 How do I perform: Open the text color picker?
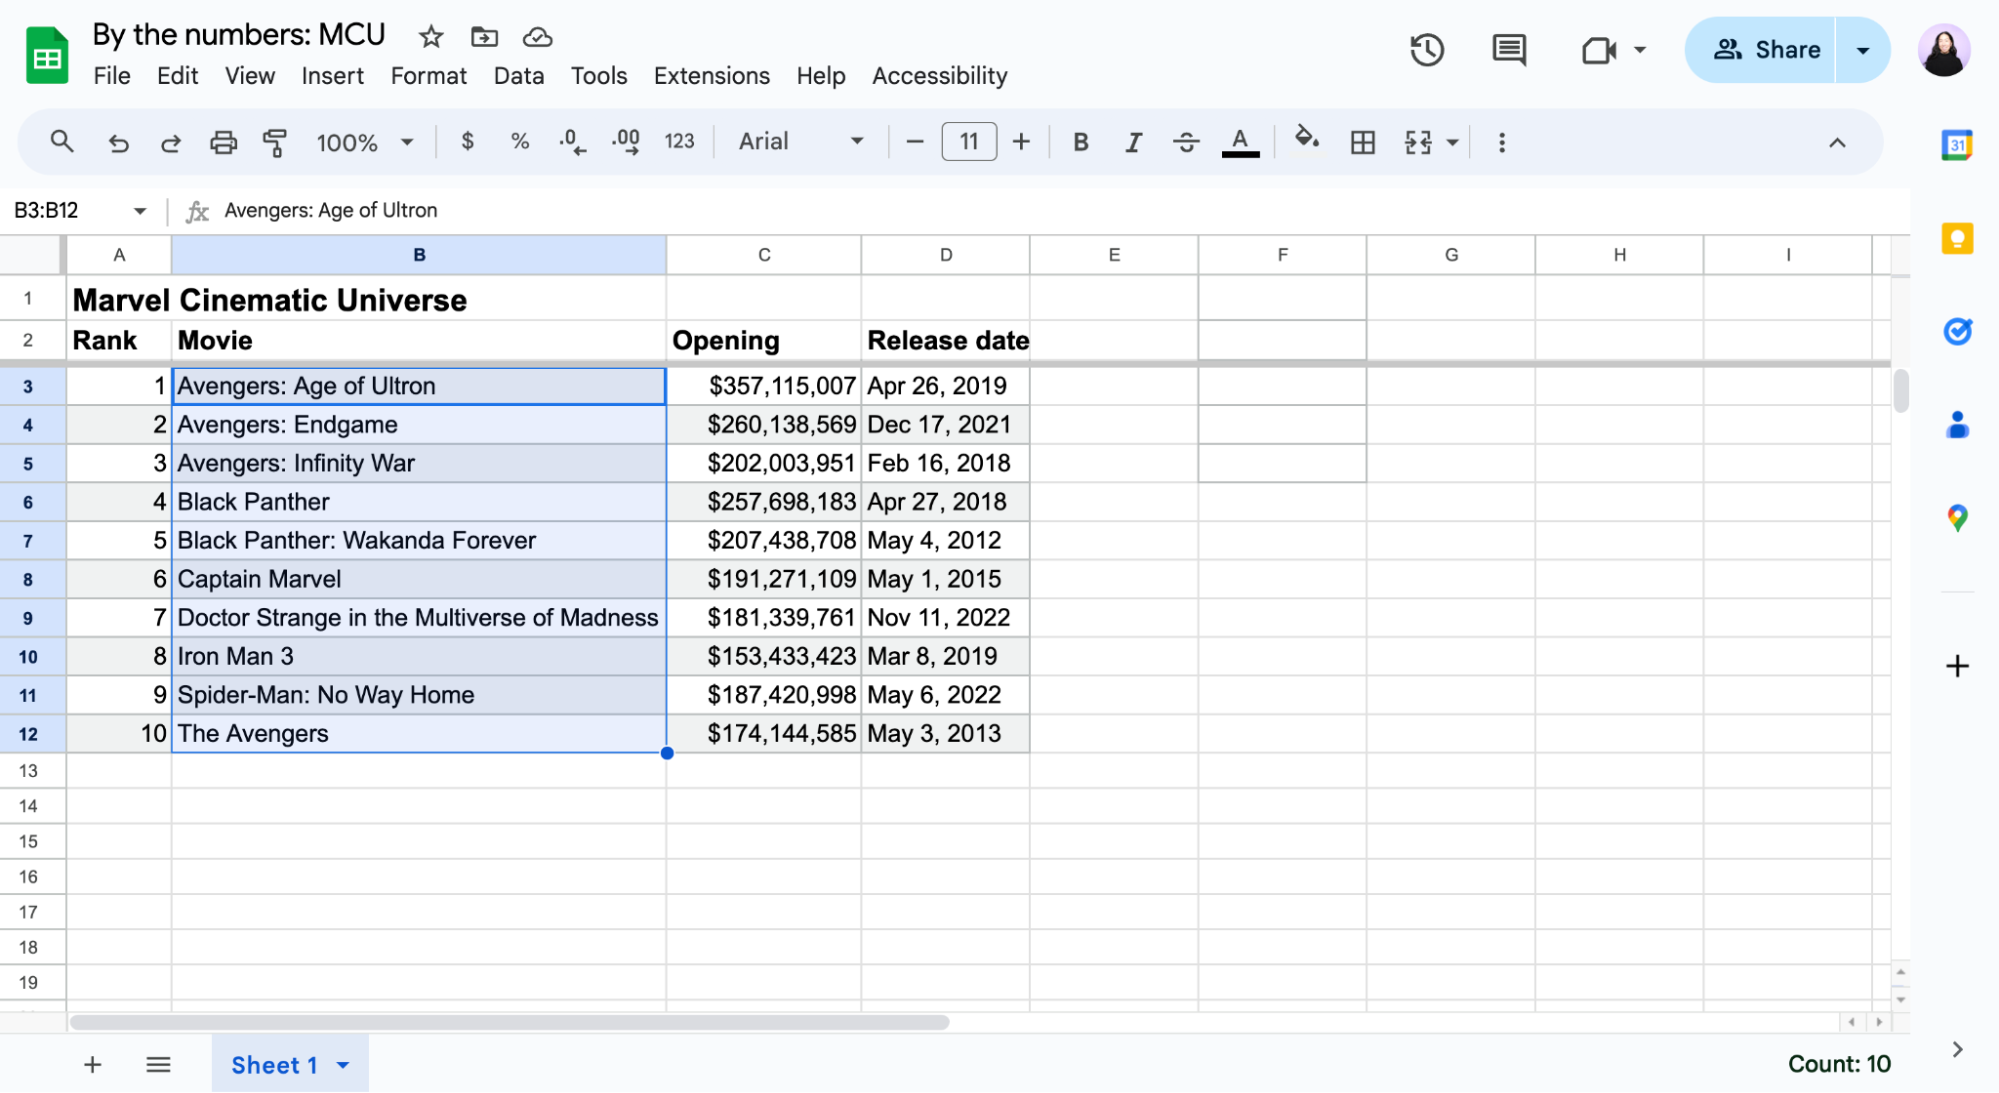pos(1240,142)
